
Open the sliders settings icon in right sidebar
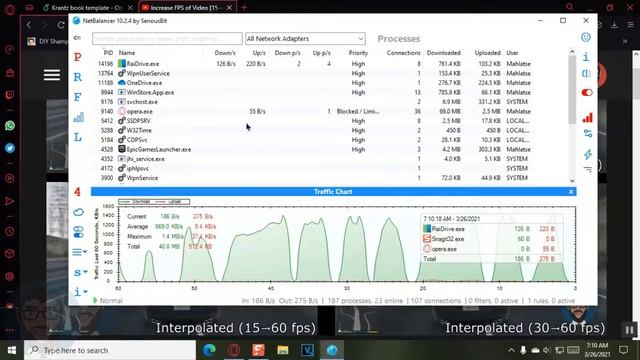coord(588,133)
